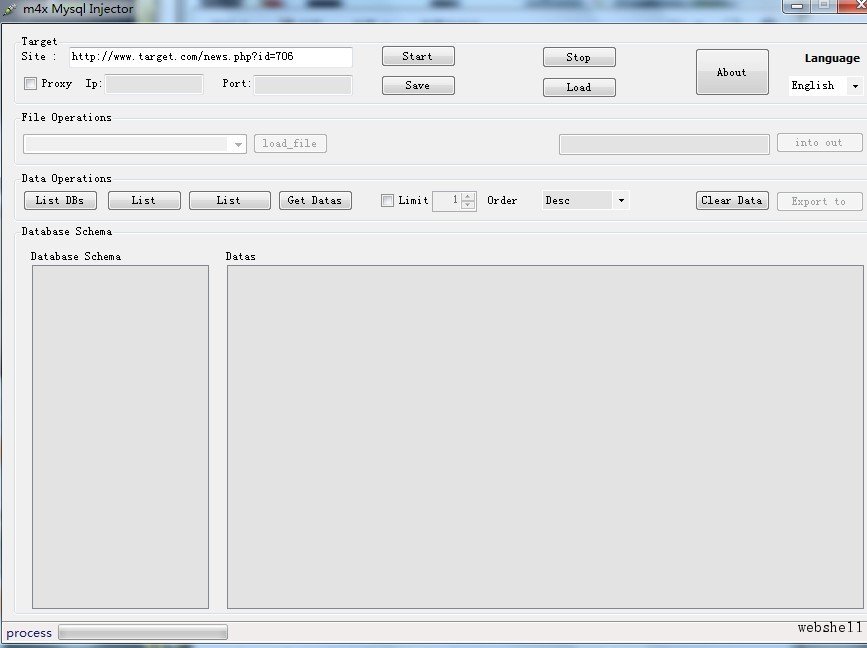Click the List button next to List DBs

(144, 201)
